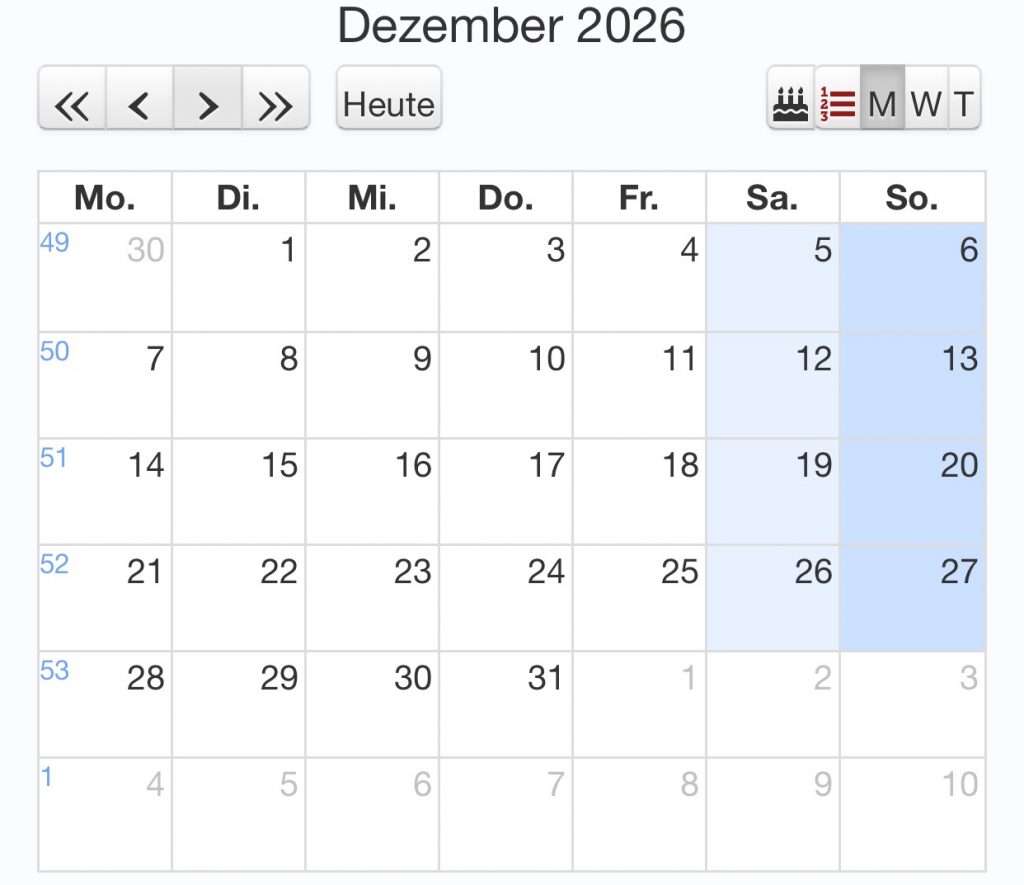The height and width of the screenshot is (885, 1024).
Task: Open the numbered list view
Action: tap(837, 101)
